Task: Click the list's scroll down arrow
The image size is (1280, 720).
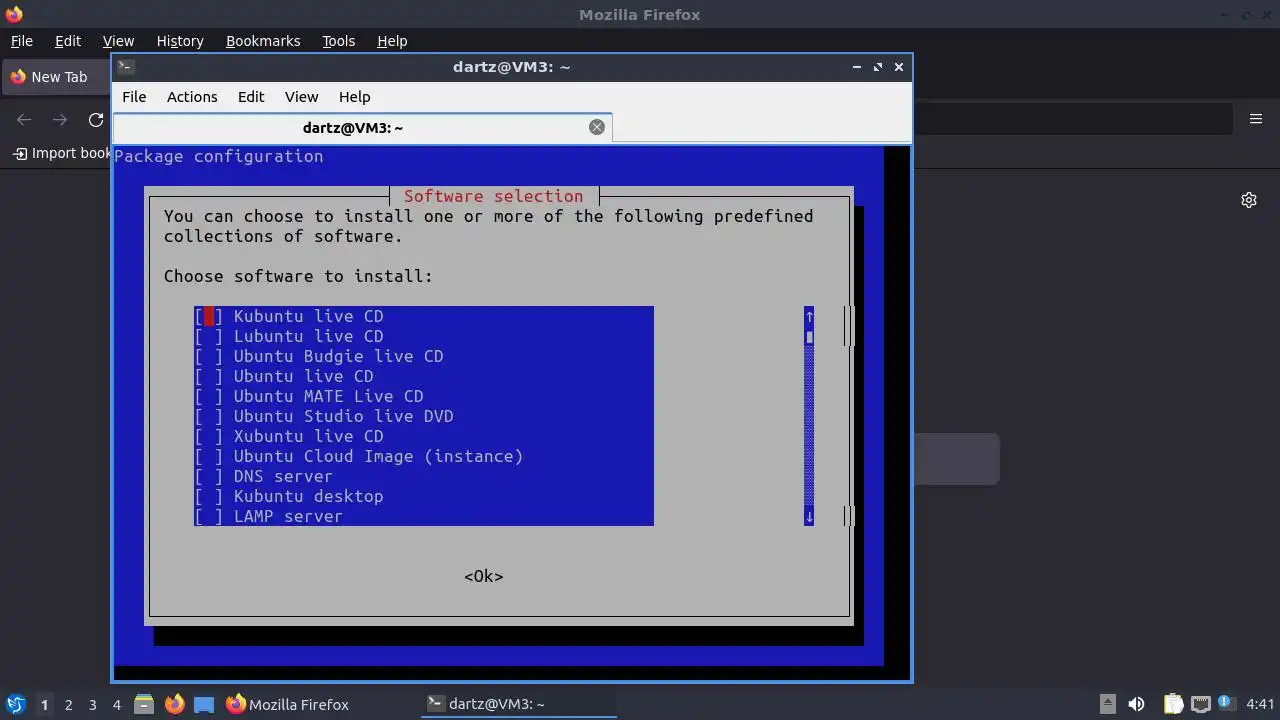Action: click(x=809, y=516)
